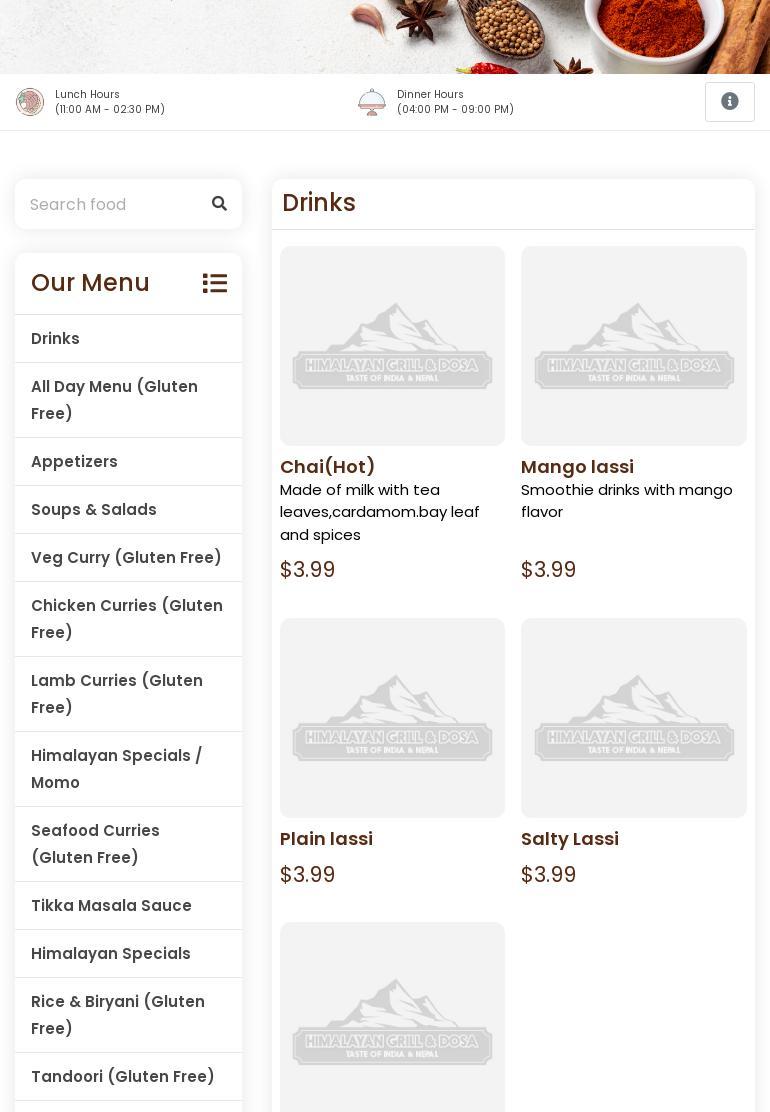The height and width of the screenshot is (1112, 770).
Task: Select Drinks in the menu sidebar
Action: pyautogui.click(x=128, y=338)
